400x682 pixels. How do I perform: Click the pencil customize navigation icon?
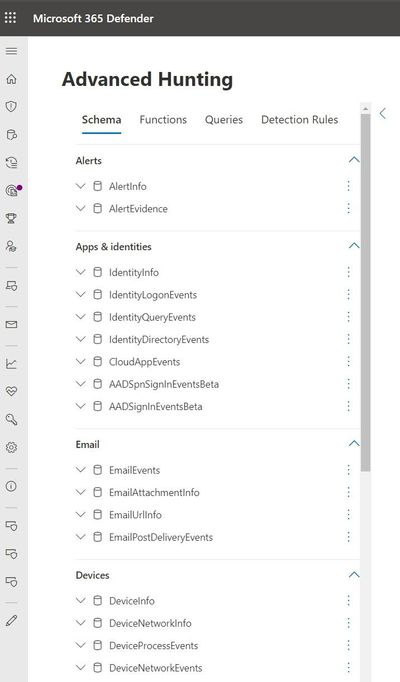[11, 620]
